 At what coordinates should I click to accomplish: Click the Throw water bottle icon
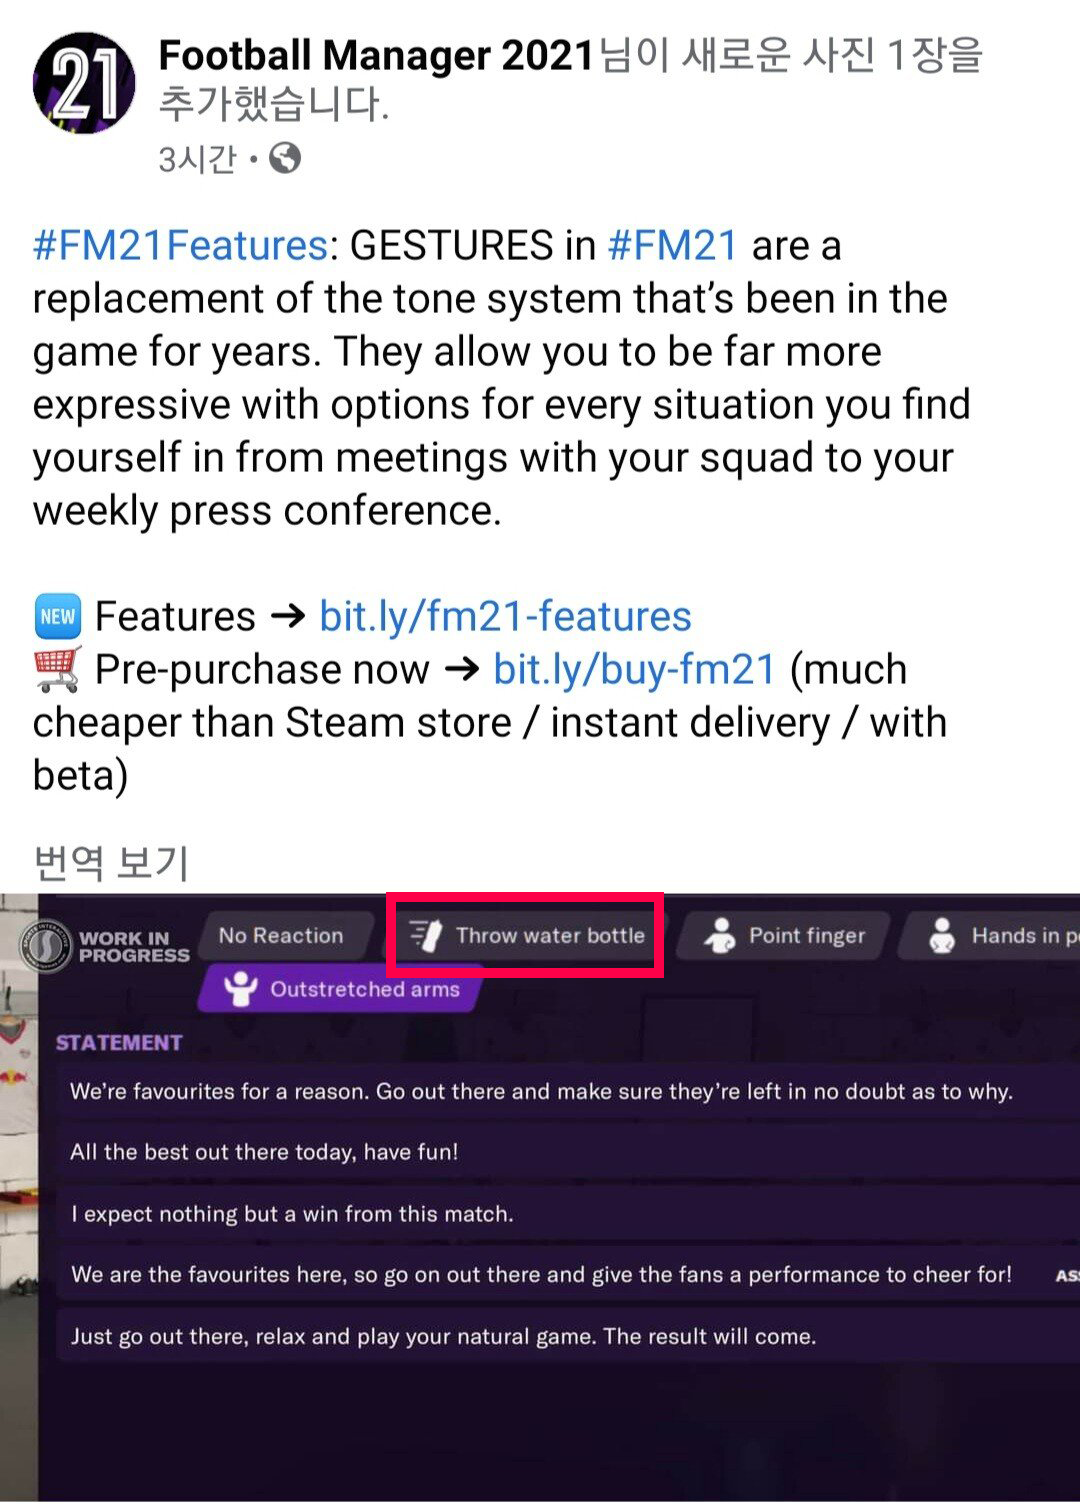[426, 936]
